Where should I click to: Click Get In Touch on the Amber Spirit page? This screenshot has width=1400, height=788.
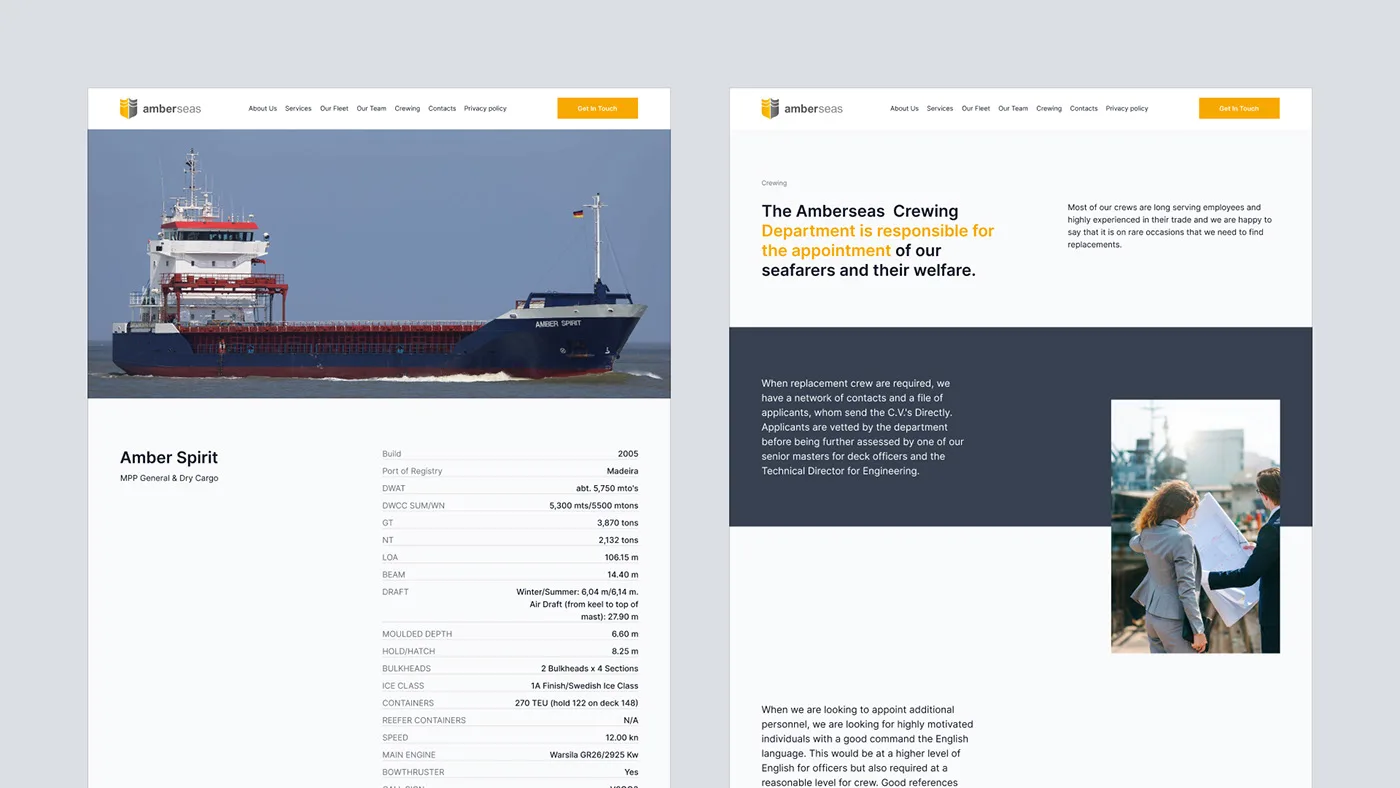tap(597, 108)
